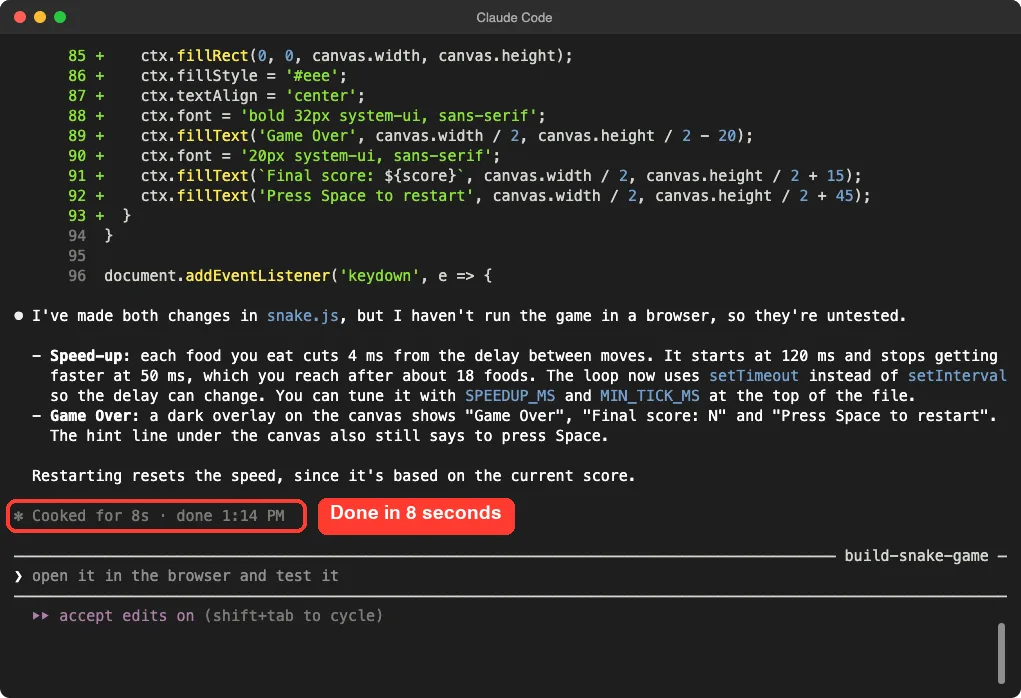The width and height of the screenshot is (1021, 698).
Task: Click diff line 92 with 'Press Space to restart'
Action: pyautogui.click(x=469, y=195)
